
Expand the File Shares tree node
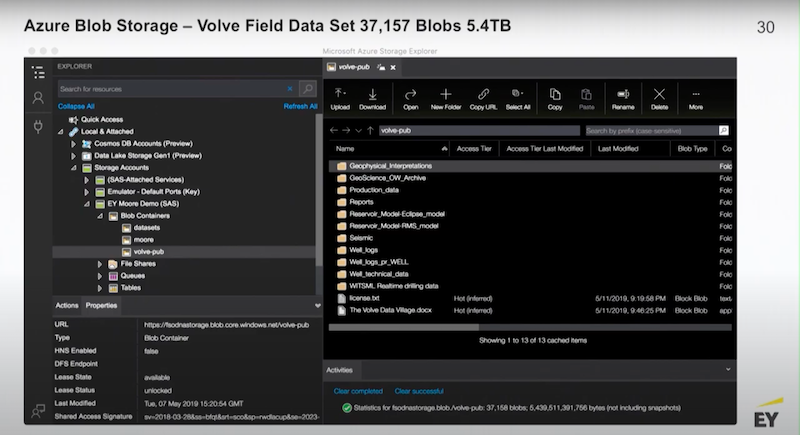[x=99, y=264]
